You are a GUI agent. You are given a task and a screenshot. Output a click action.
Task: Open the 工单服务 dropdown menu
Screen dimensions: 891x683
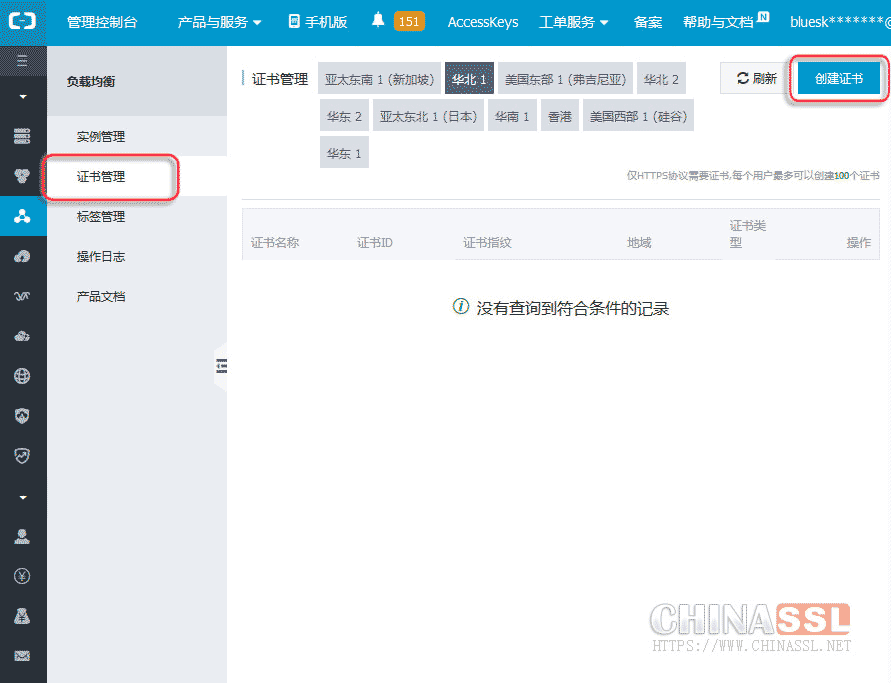tap(573, 21)
